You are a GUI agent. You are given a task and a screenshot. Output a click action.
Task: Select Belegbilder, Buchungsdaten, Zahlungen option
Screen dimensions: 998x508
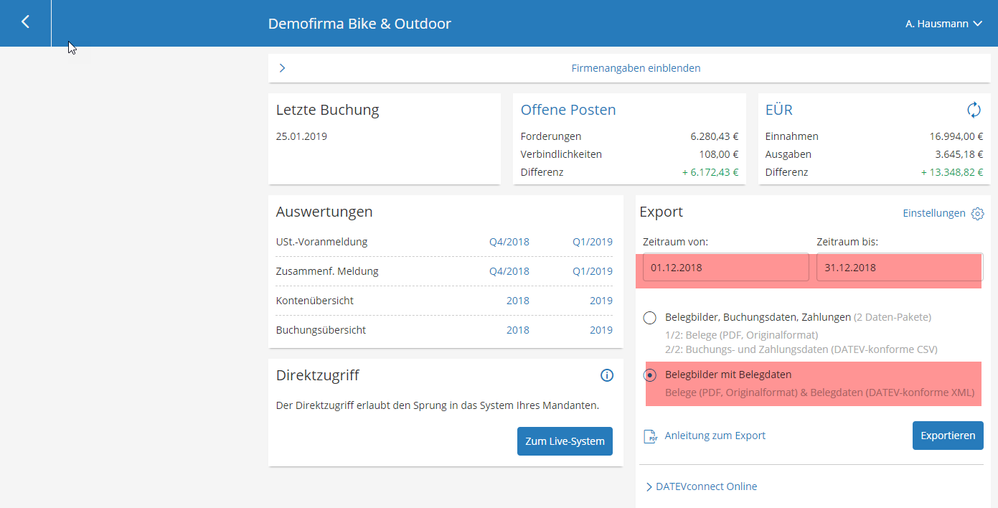pos(650,318)
